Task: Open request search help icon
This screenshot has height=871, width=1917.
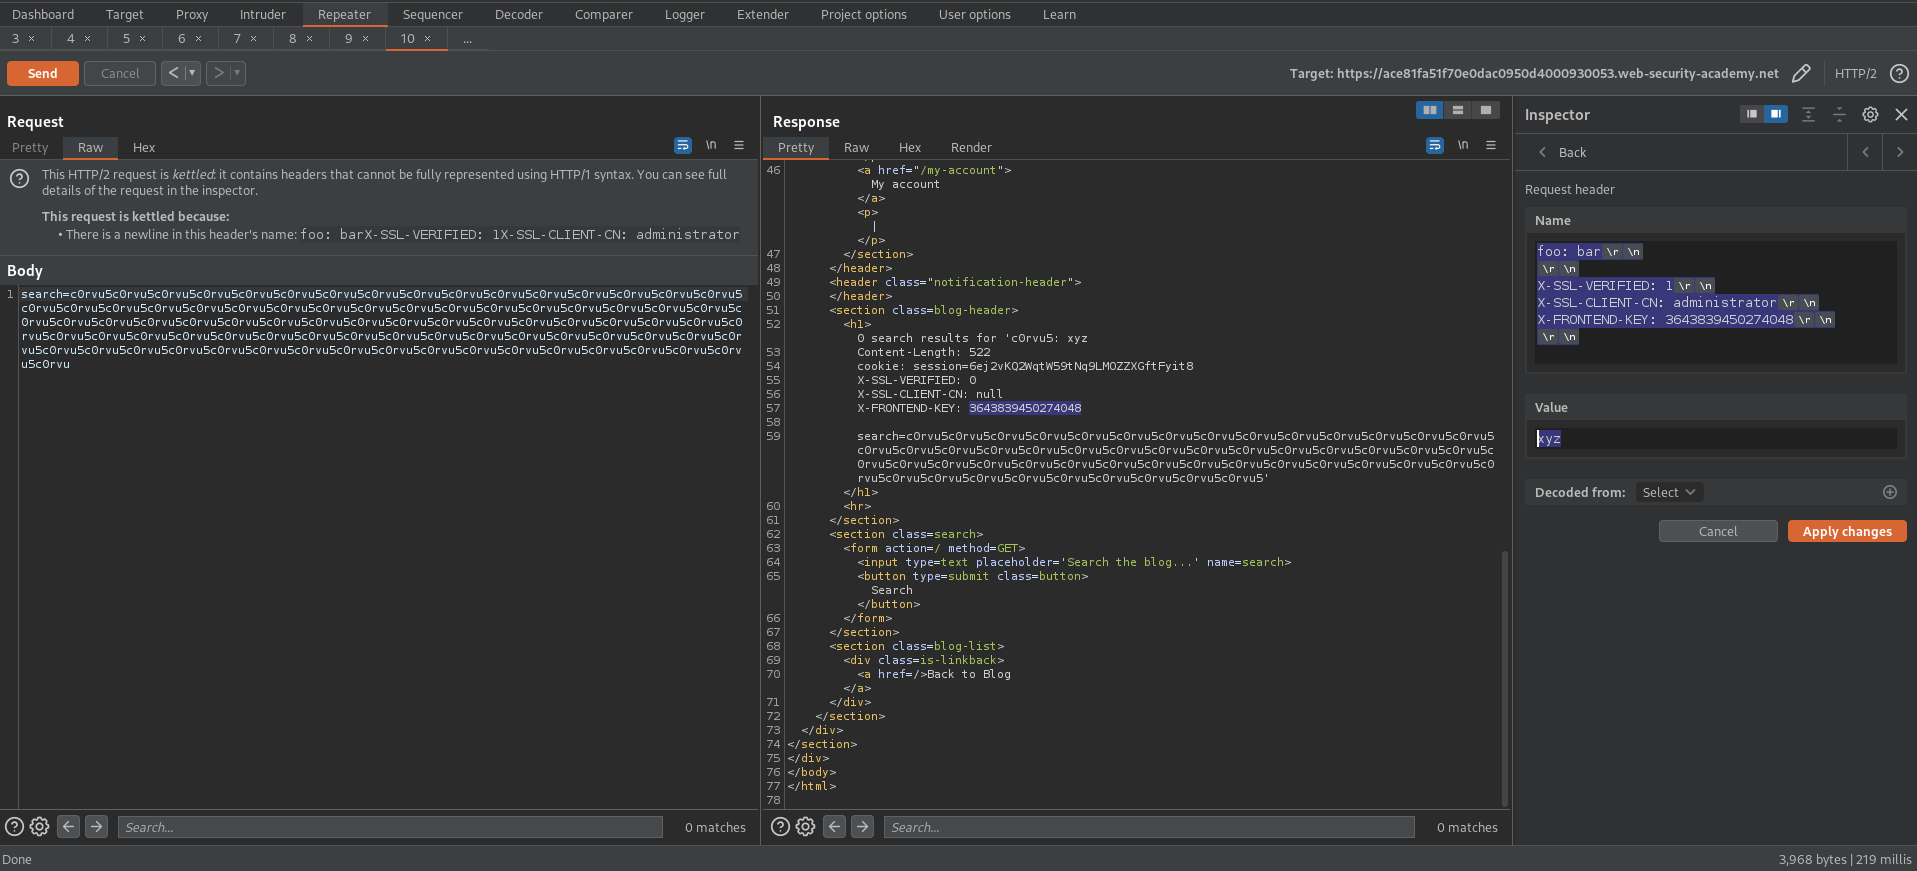Action: [x=14, y=826]
